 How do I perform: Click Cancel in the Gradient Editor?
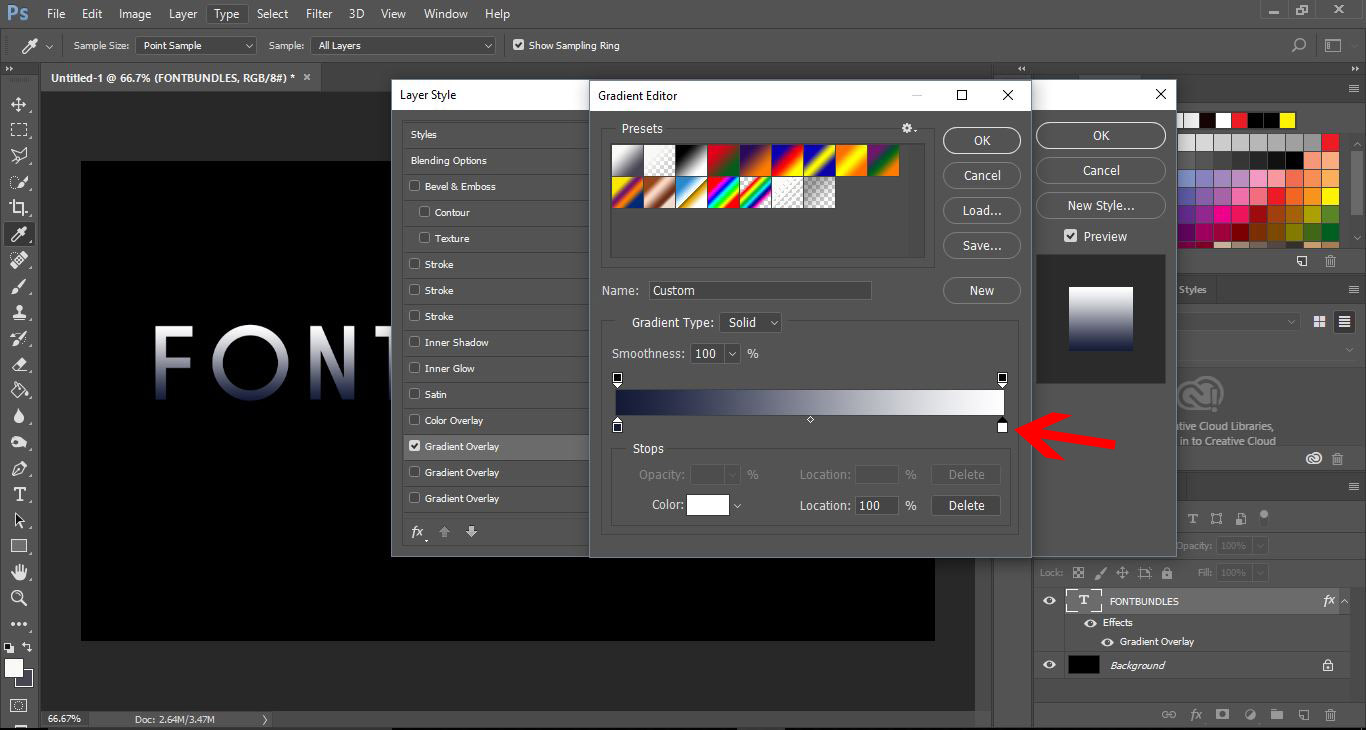pos(982,176)
